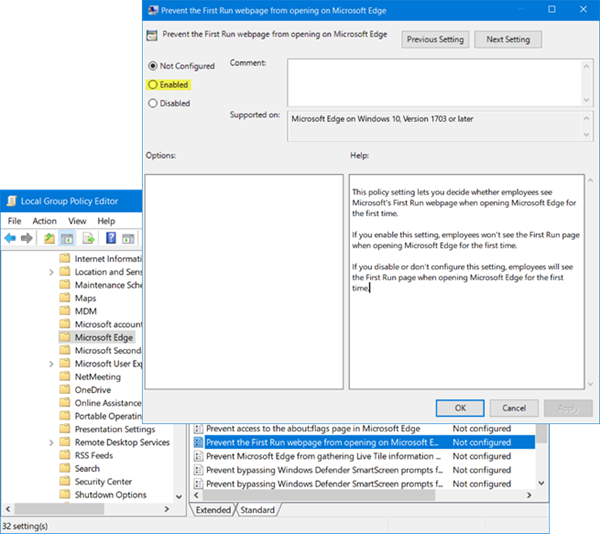Viewport: 600px width, 534px height.
Task: Click the tree pane horizontal scrollbar thumb
Action: click(59, 509)
